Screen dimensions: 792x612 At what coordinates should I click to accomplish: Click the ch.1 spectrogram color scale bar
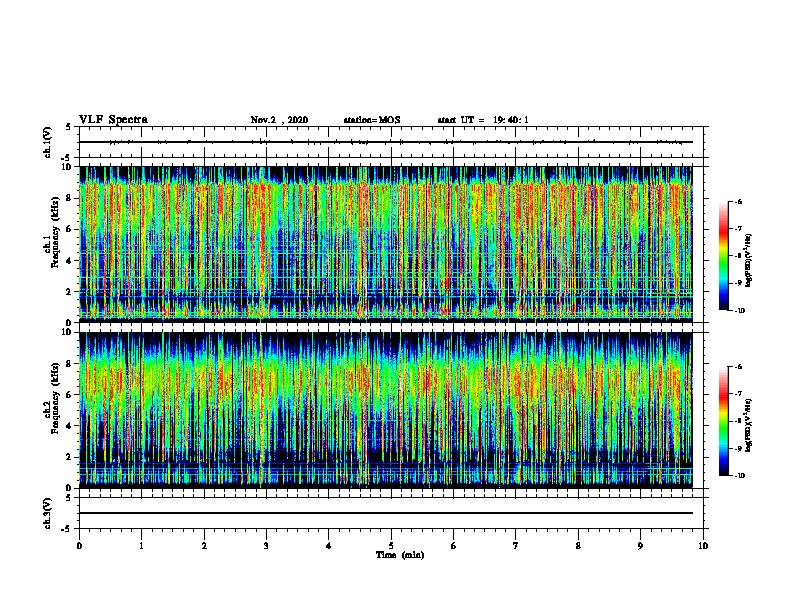point(723,256)
